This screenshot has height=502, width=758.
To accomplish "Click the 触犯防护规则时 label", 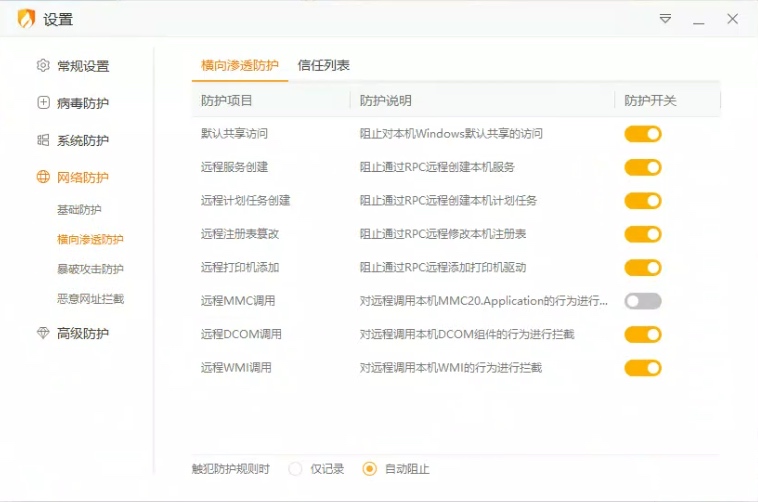I will point(231,469).
